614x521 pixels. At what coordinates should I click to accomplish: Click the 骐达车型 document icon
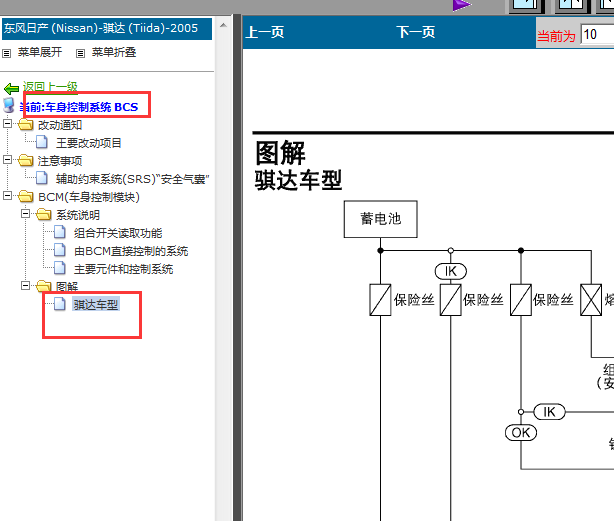click(x=60, y=304)
